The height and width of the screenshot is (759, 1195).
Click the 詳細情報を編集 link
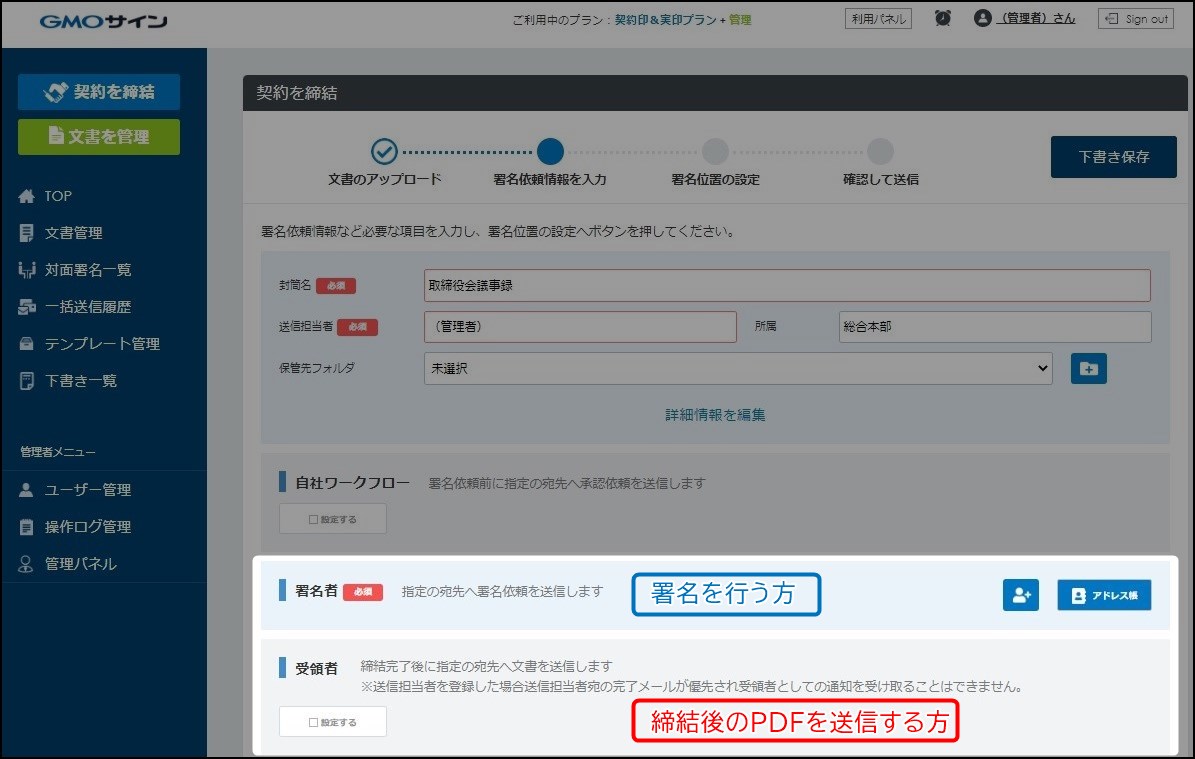tap(715, 415)
